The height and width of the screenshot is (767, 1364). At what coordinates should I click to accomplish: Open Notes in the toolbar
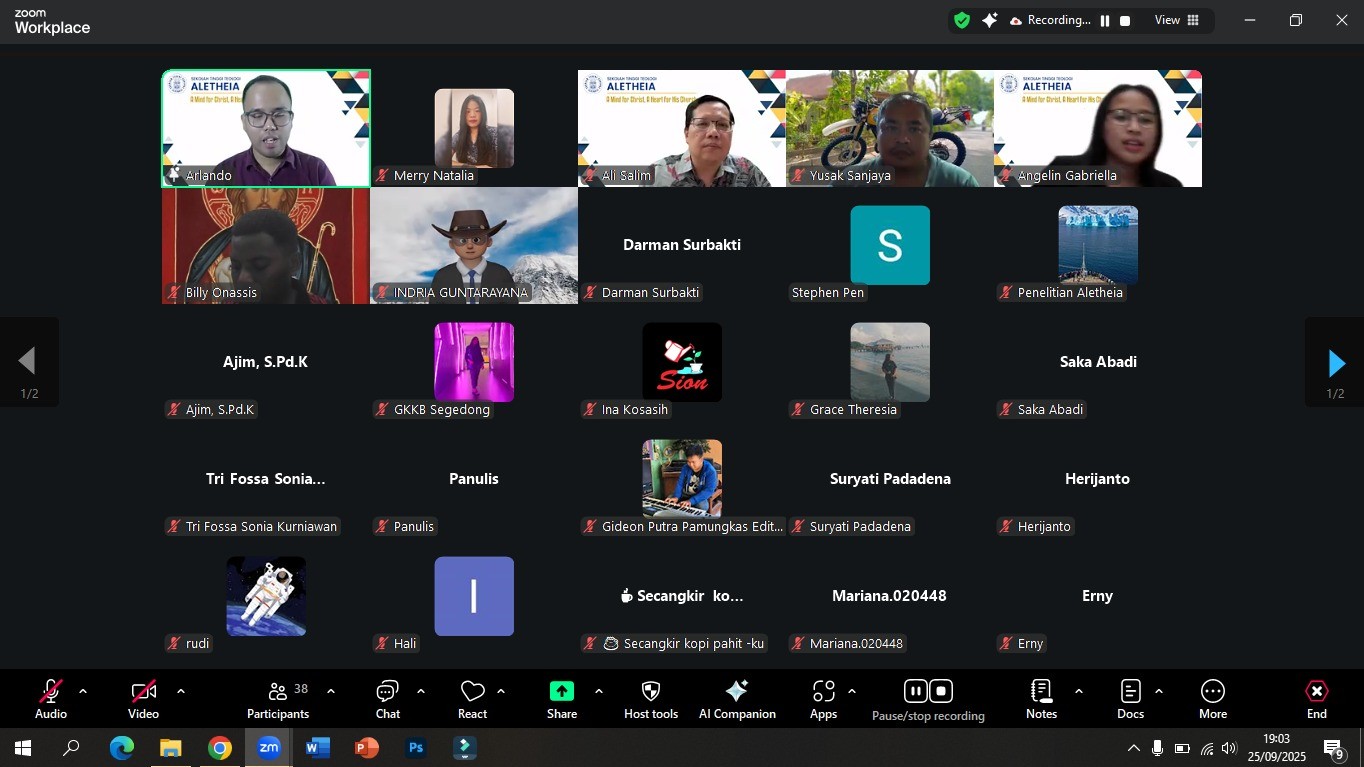[1041, 699]
